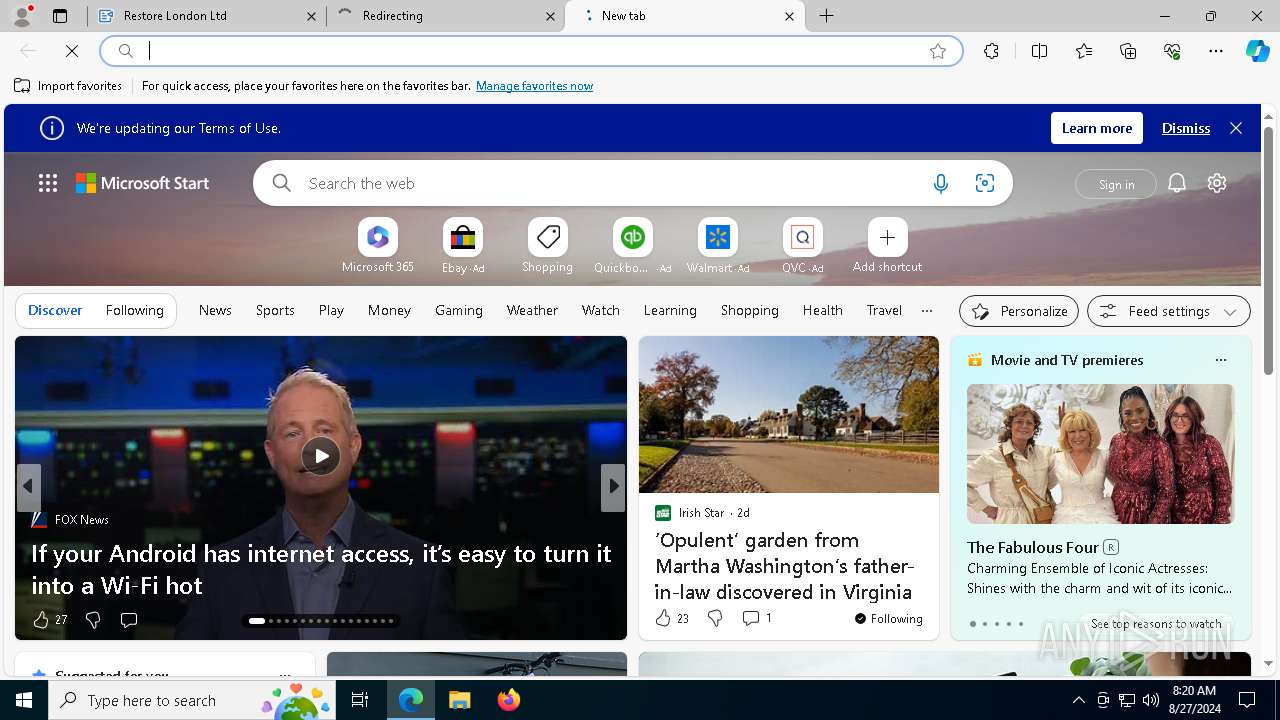Image resolution: width=1280 pixels, height=720 pixels.
Task: Open Edge Settings and more menu
Action: pyautogui.click(x=1216, y=51)
